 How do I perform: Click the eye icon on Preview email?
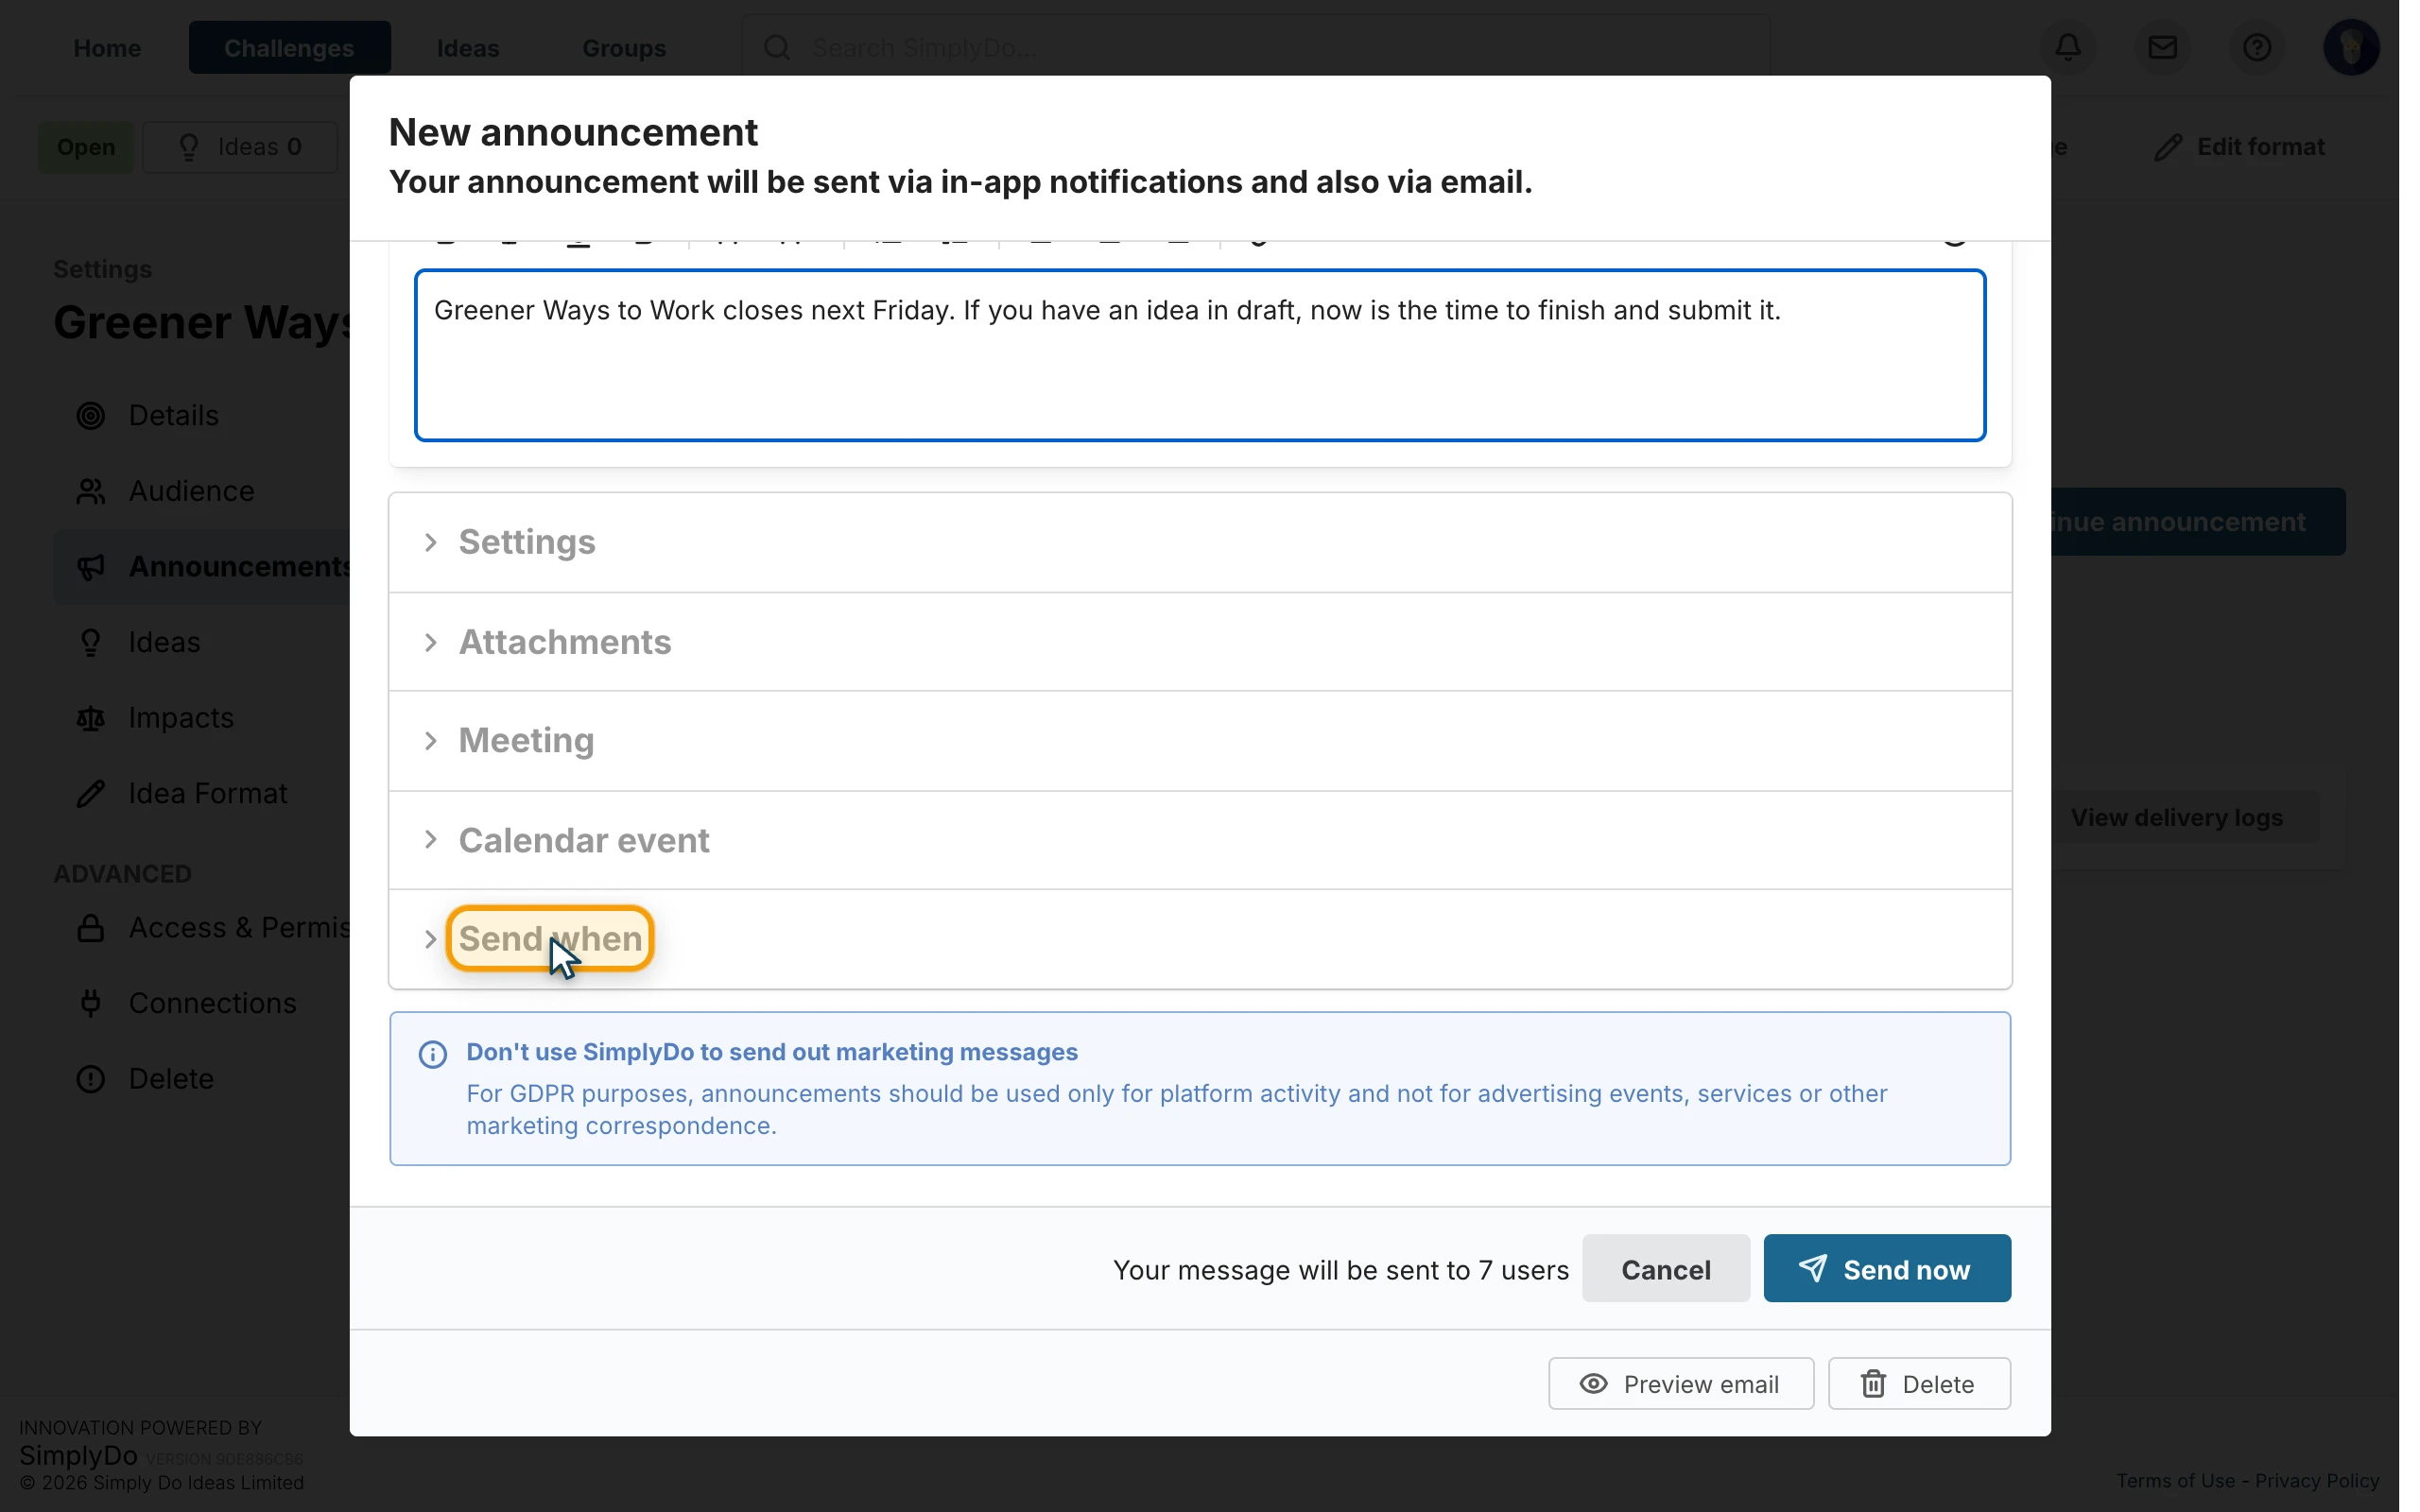tap(1593, 1384)
